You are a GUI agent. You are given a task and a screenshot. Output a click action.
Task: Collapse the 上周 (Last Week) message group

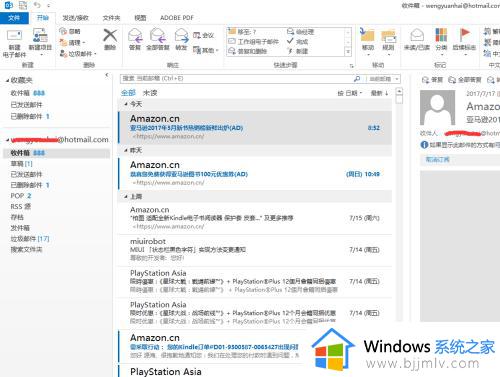point(126,197)
